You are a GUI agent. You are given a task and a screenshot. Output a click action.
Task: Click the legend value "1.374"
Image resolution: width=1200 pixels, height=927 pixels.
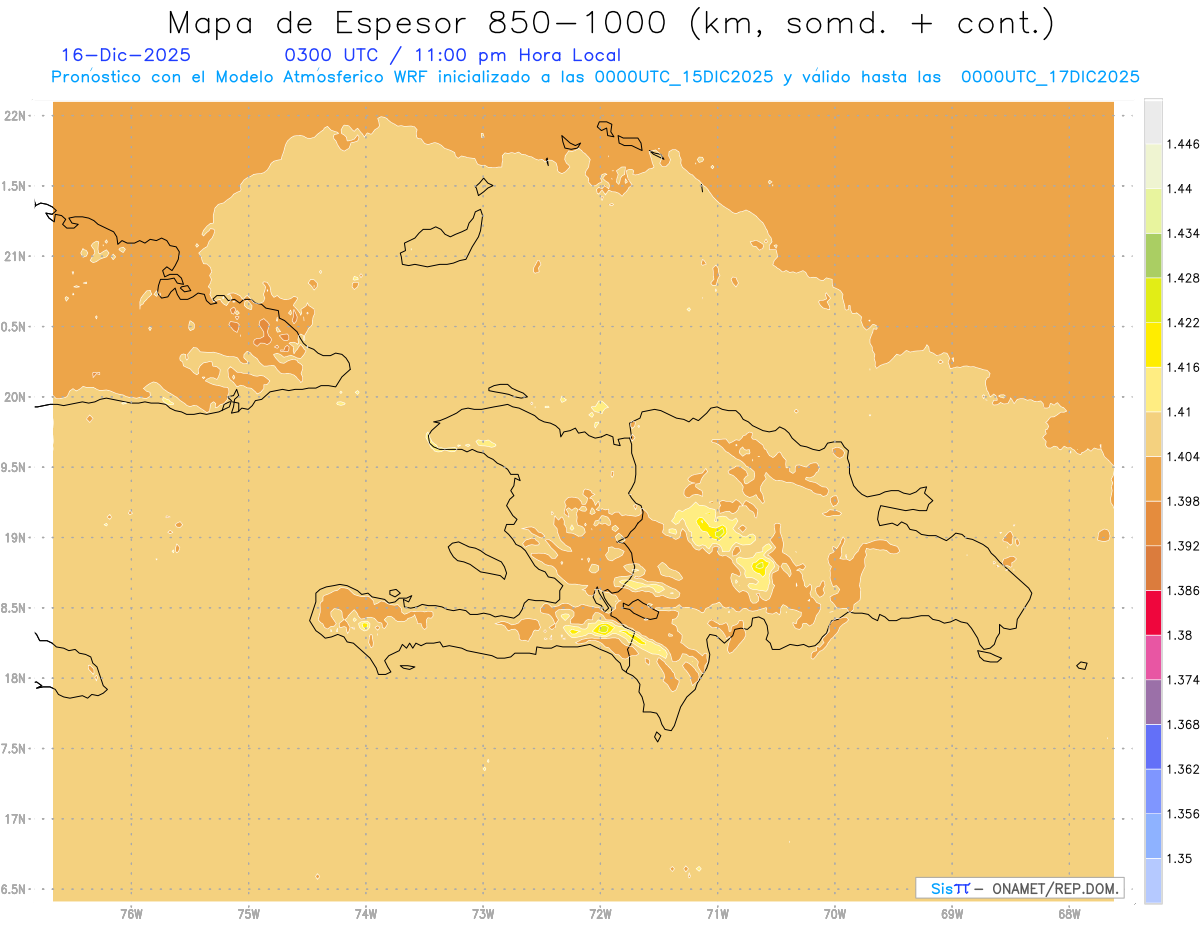(1182, 680)
